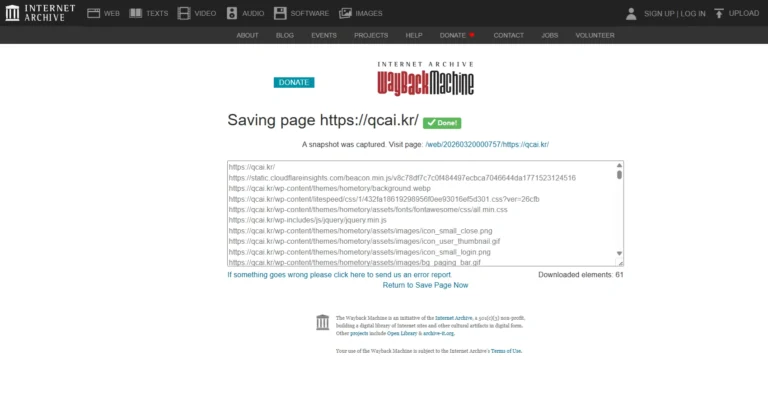Open the Texts section icon
The image size is (768, 393).
coord(135,13)
